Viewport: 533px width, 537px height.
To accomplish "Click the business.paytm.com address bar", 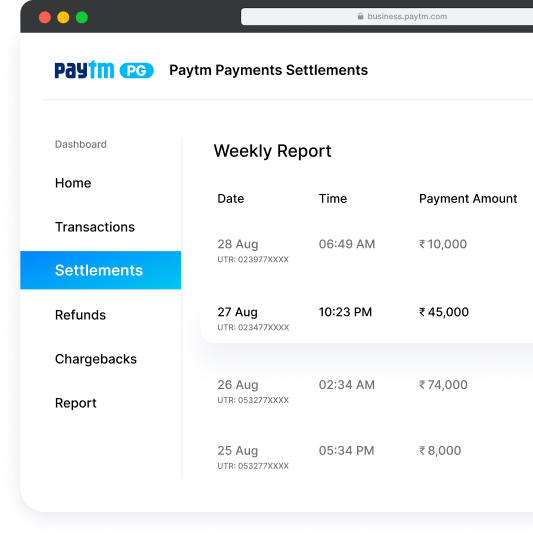I will click(x=387, y=16).
